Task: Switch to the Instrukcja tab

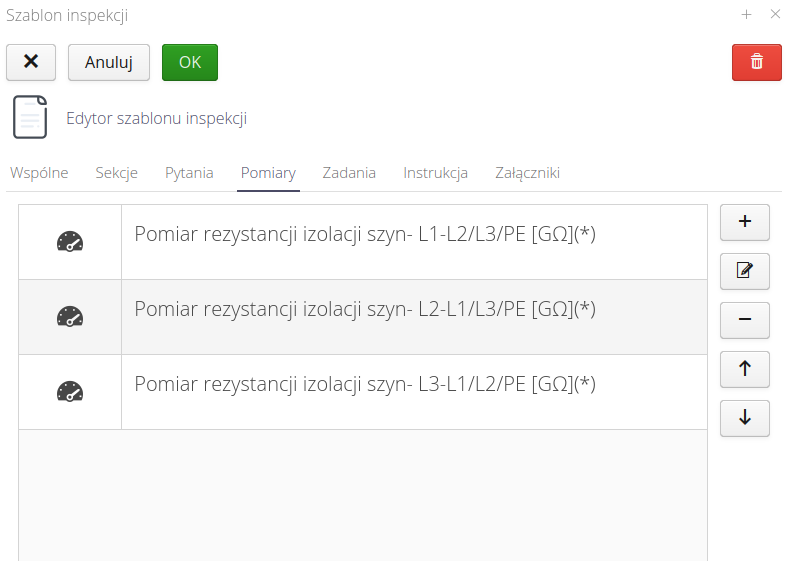Action: (x=435, y=173)
